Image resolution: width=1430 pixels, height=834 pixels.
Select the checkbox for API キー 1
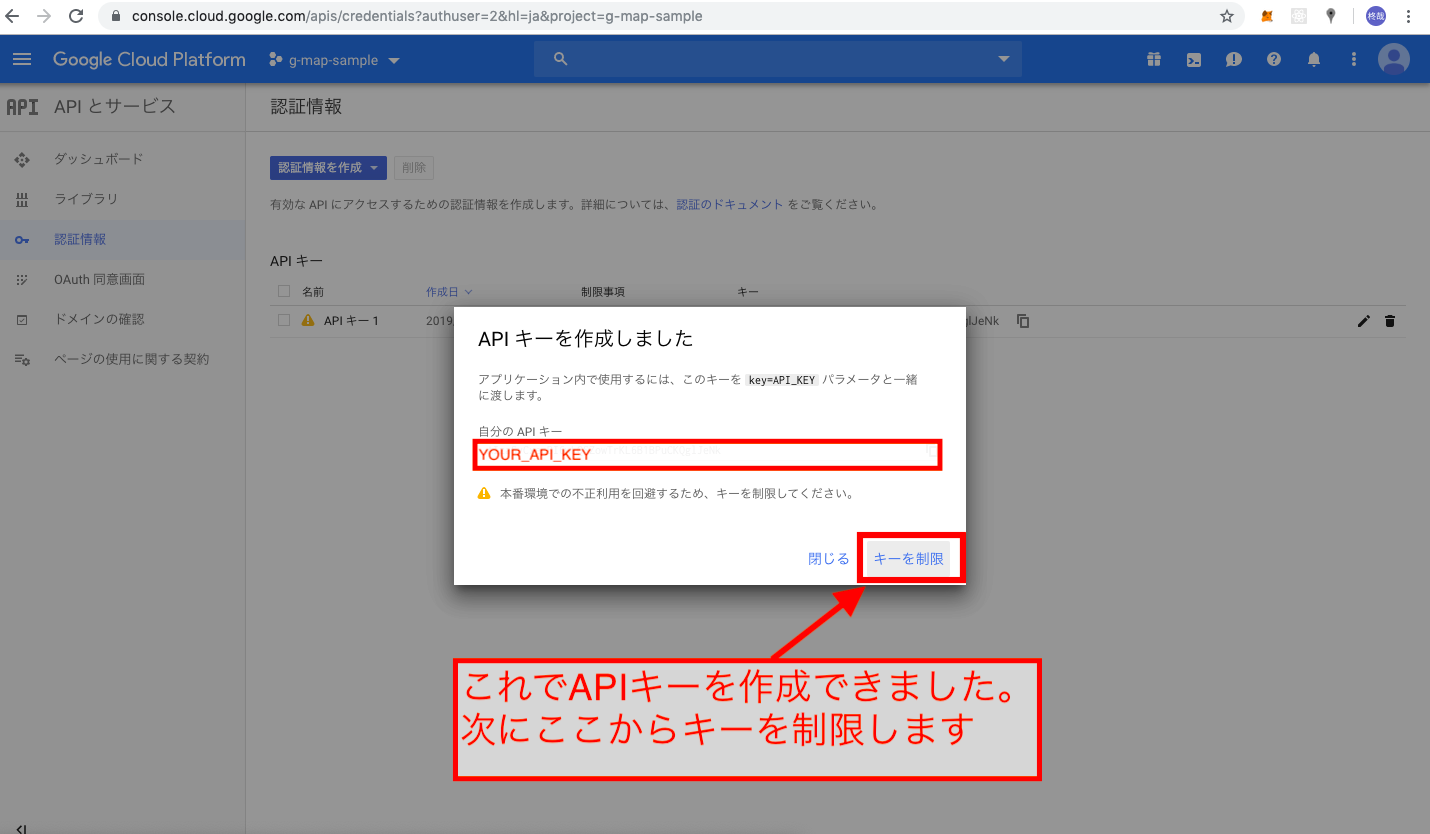(283, 320)
